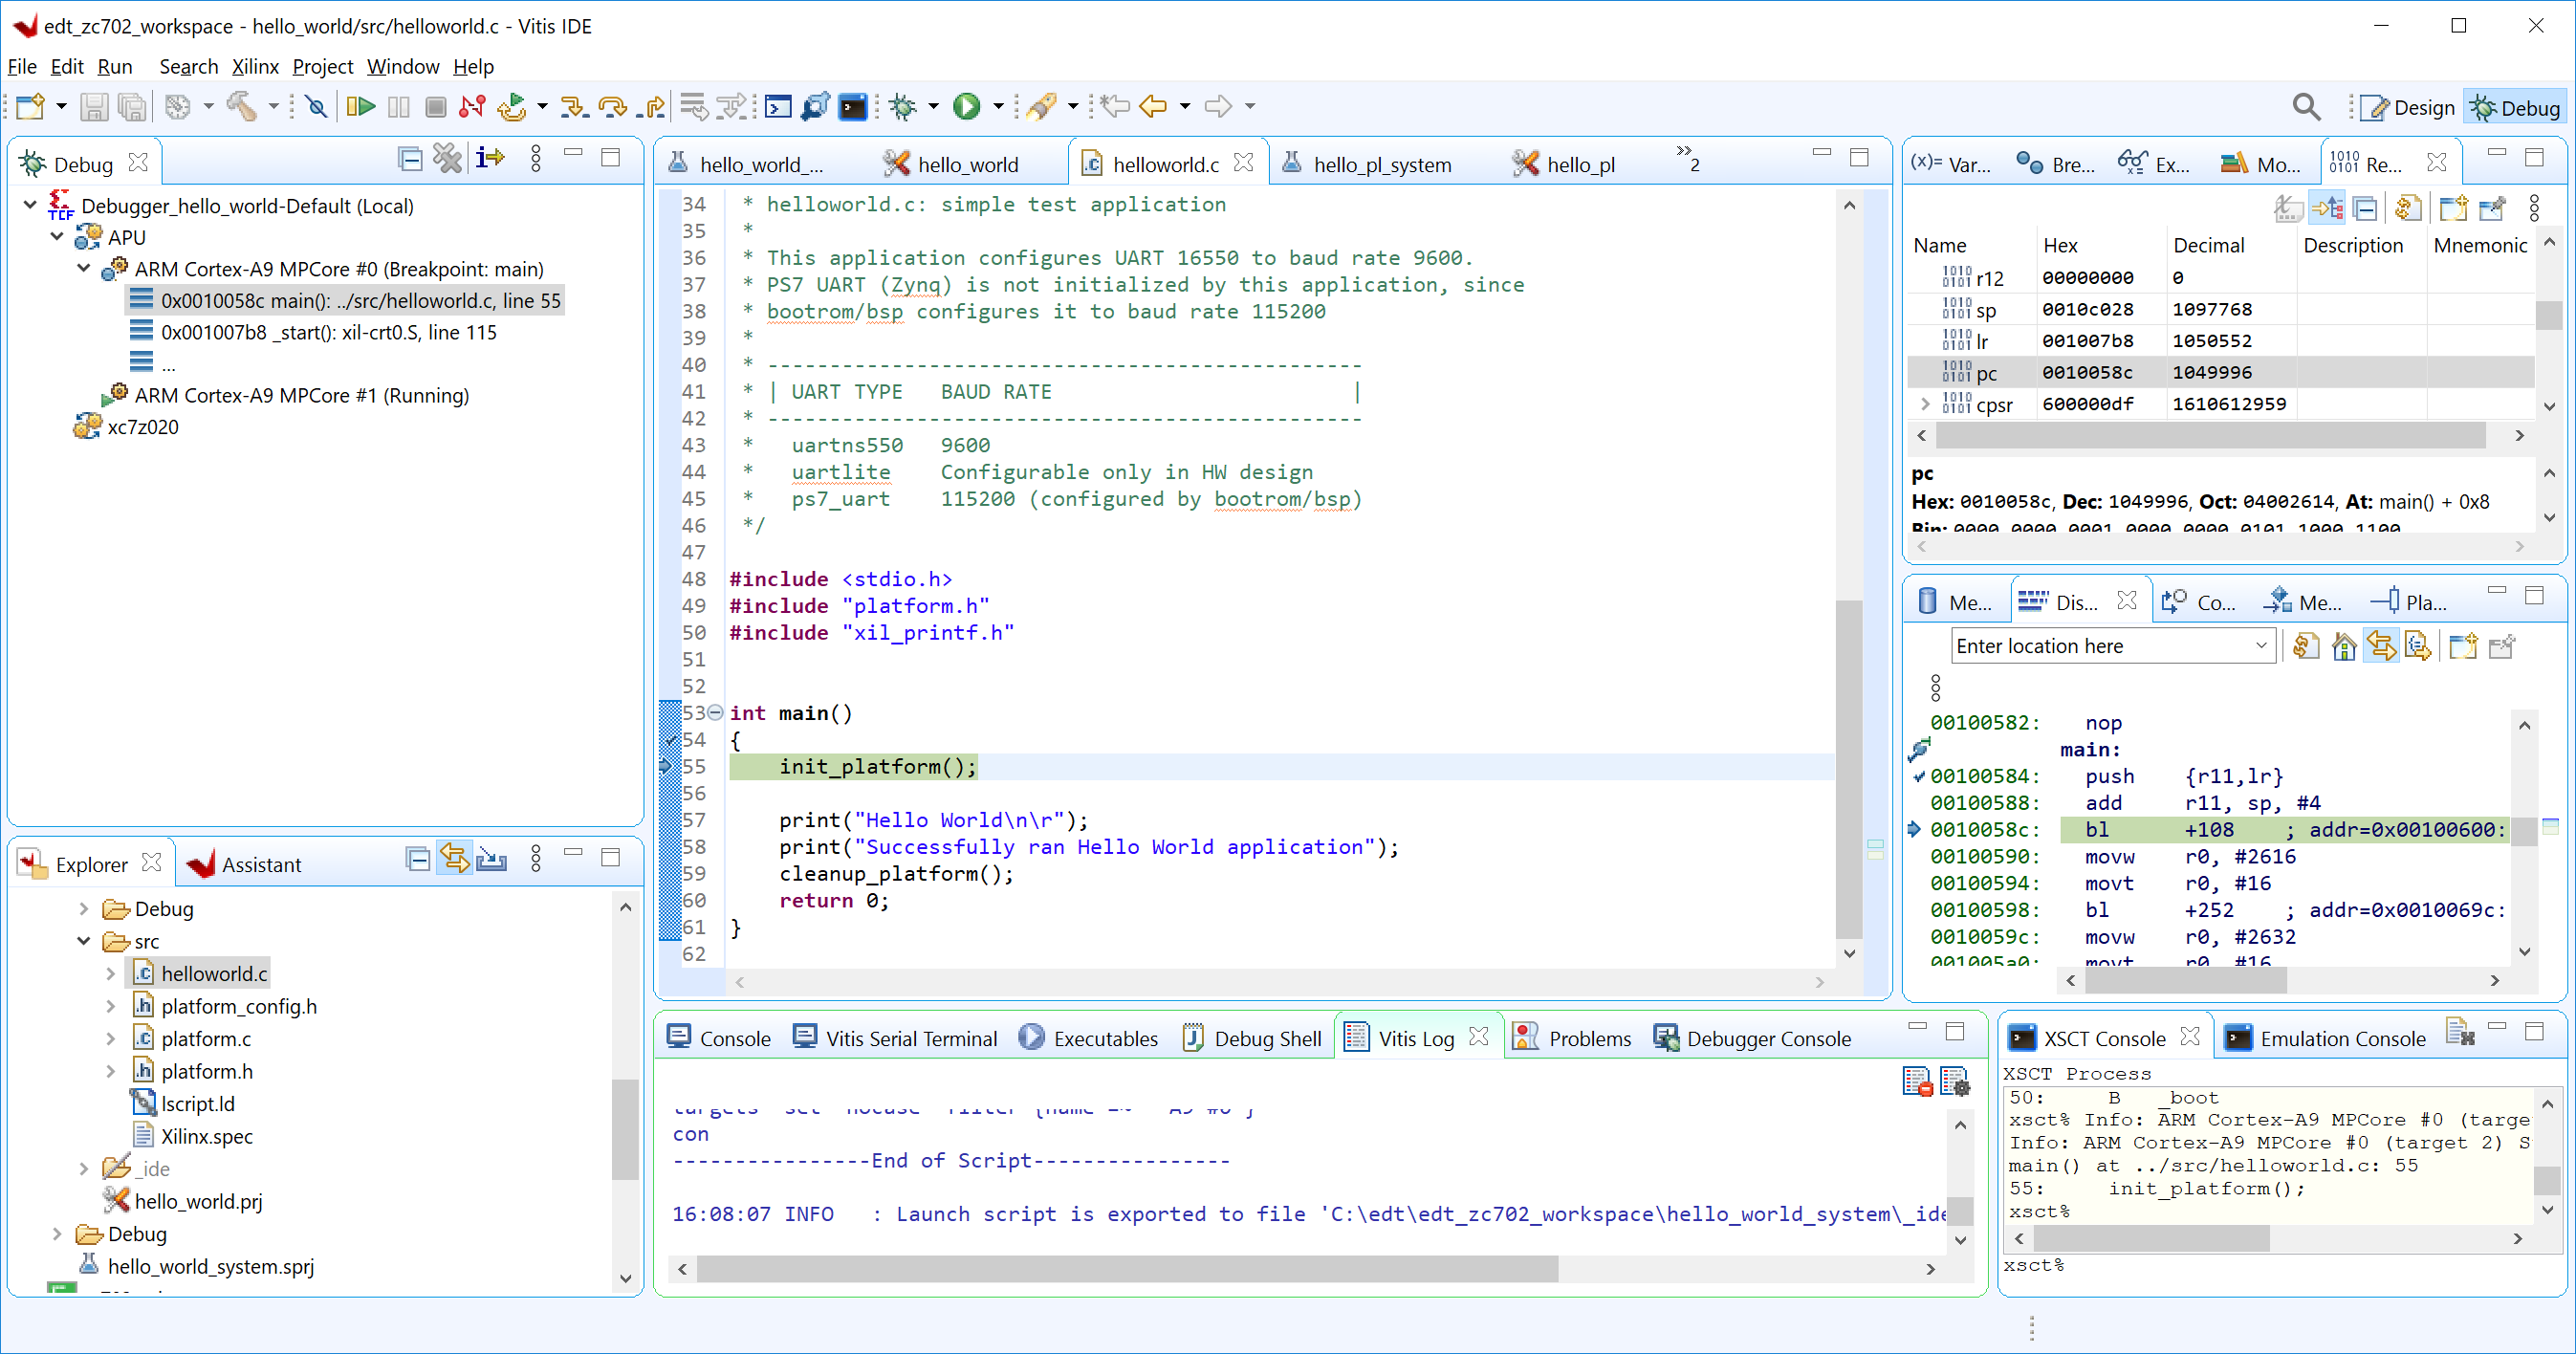Click the code editor vertical scrollbar thumb
Image resolution: width=2576 pixels, height=1354 pixels.
[x=1849, y=769]
